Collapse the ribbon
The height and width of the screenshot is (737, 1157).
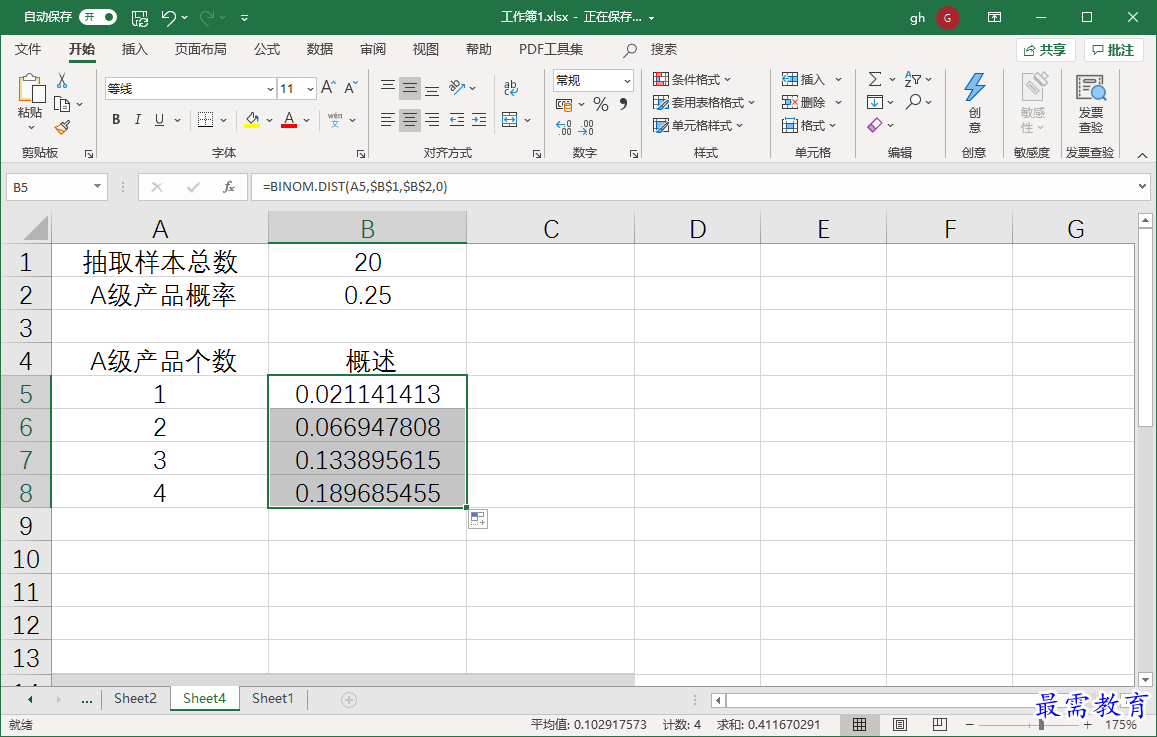pos(1142,154)
